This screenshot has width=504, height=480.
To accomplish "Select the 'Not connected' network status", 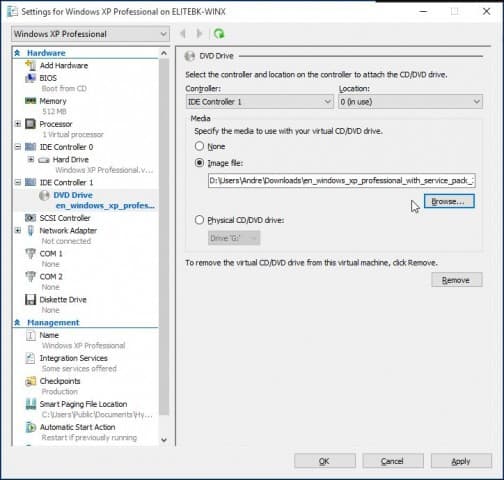I will [x=66, y=241].
